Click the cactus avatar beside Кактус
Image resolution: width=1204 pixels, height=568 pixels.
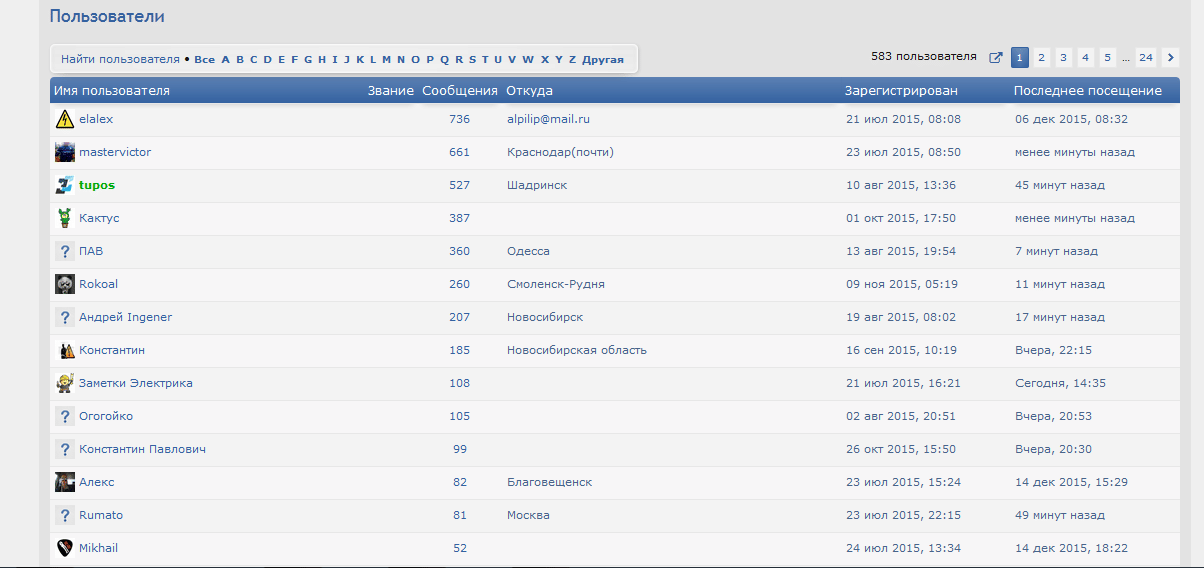click(65, 219)
